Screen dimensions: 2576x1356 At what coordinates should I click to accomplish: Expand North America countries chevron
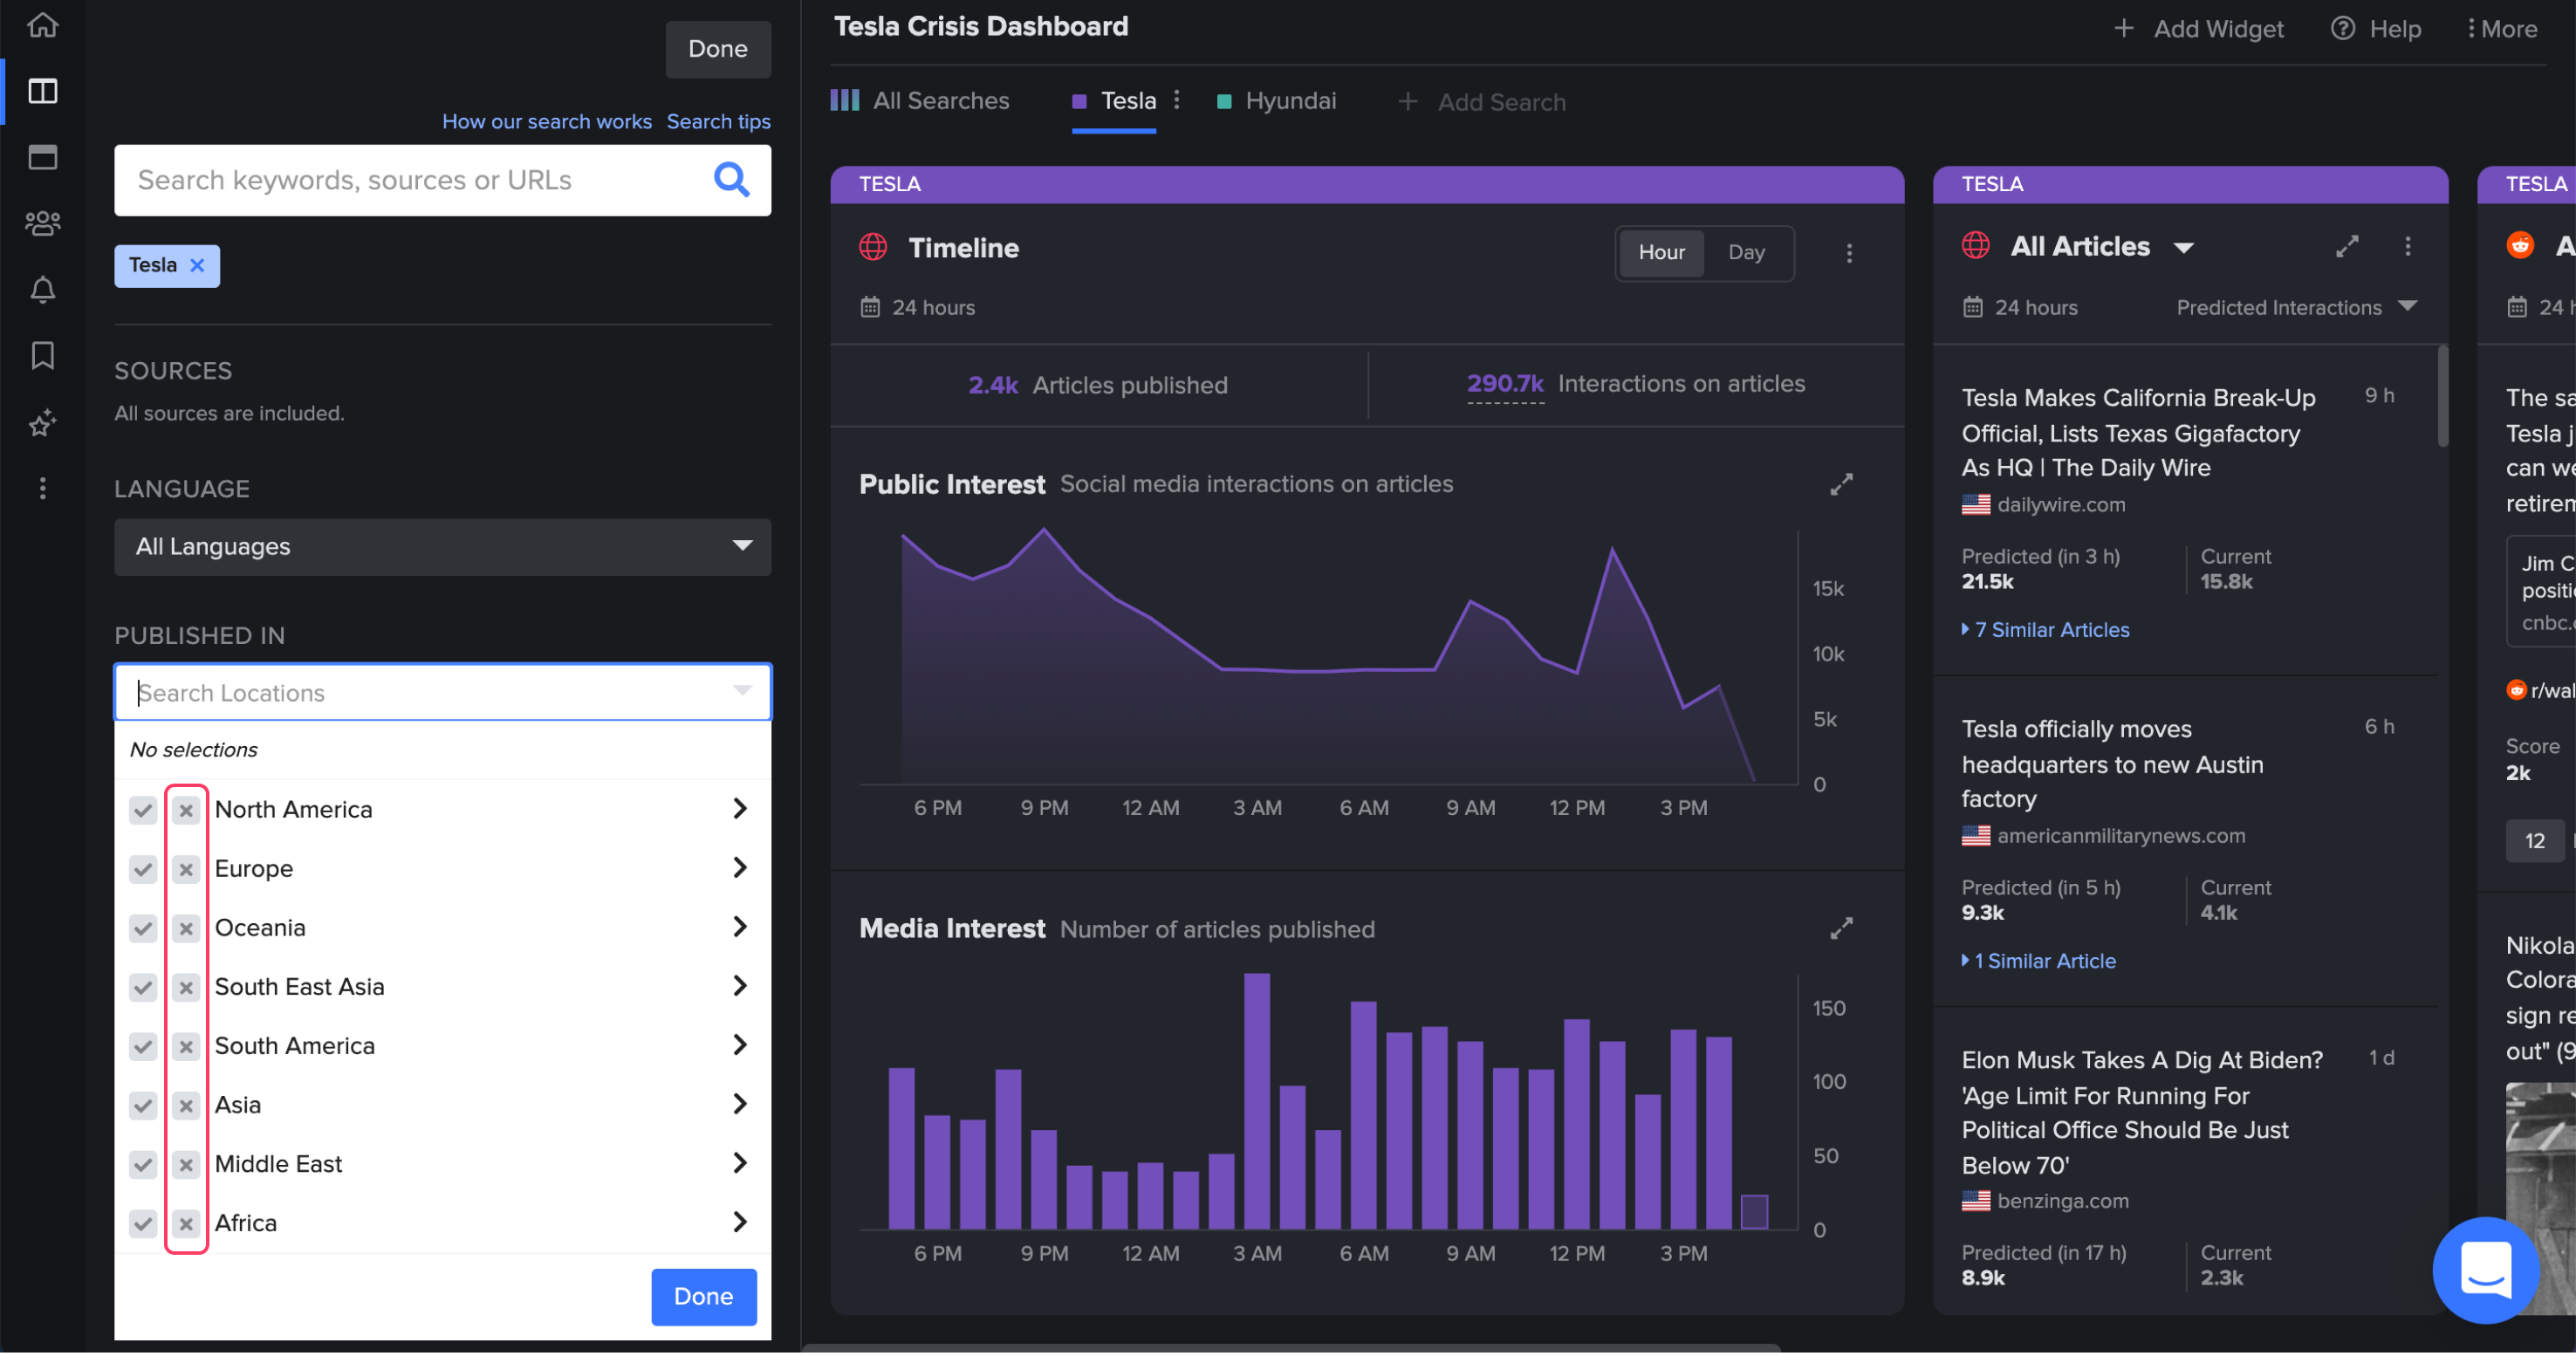740,809
